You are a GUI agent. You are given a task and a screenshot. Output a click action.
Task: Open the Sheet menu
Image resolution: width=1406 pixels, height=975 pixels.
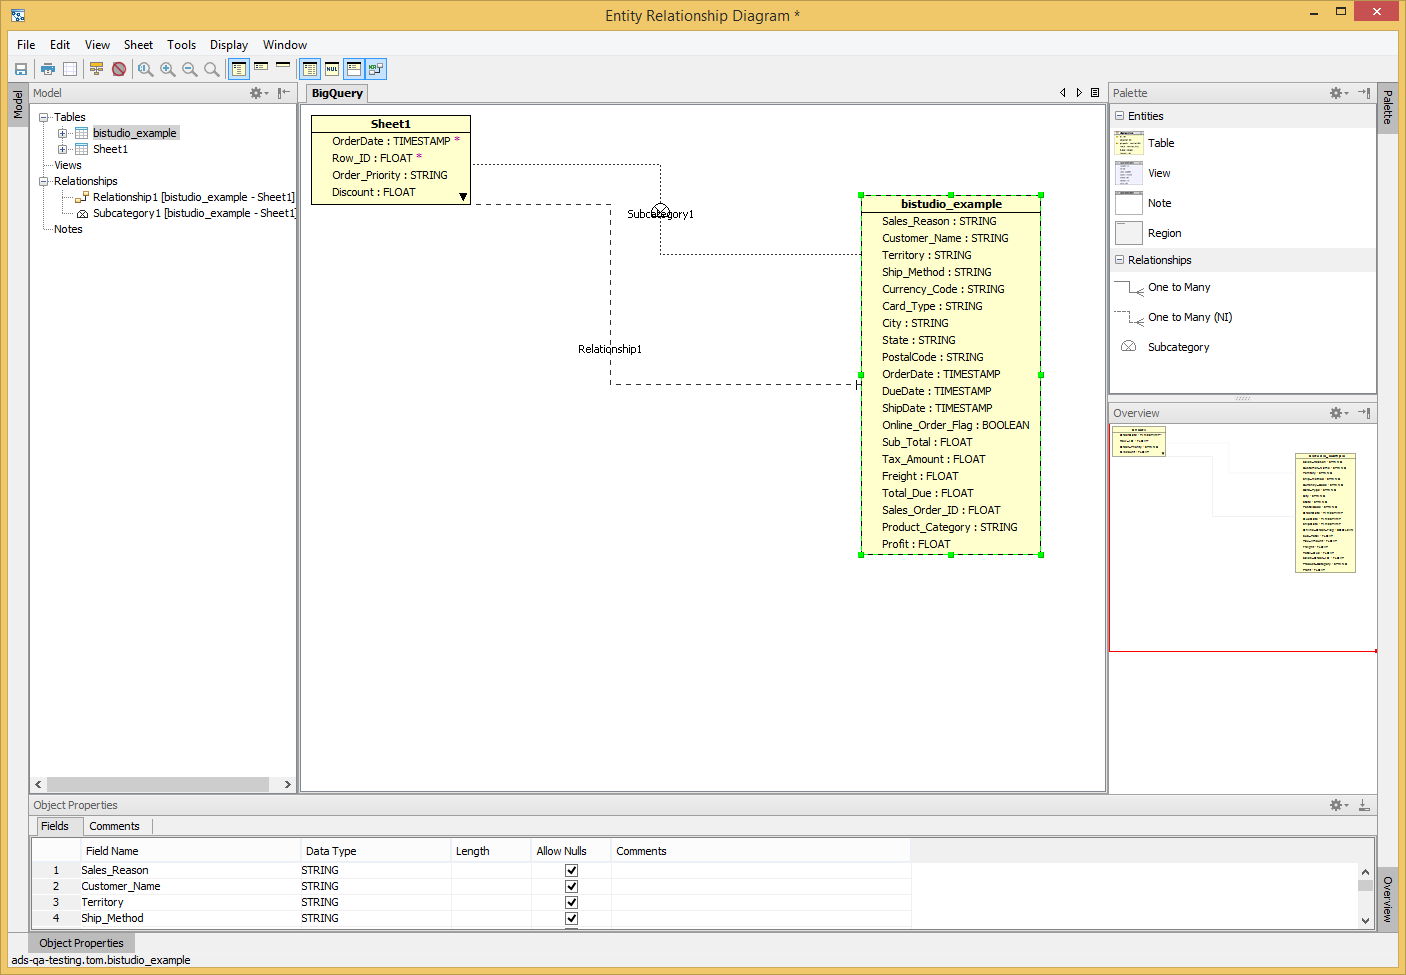click(x=138, y=45)
